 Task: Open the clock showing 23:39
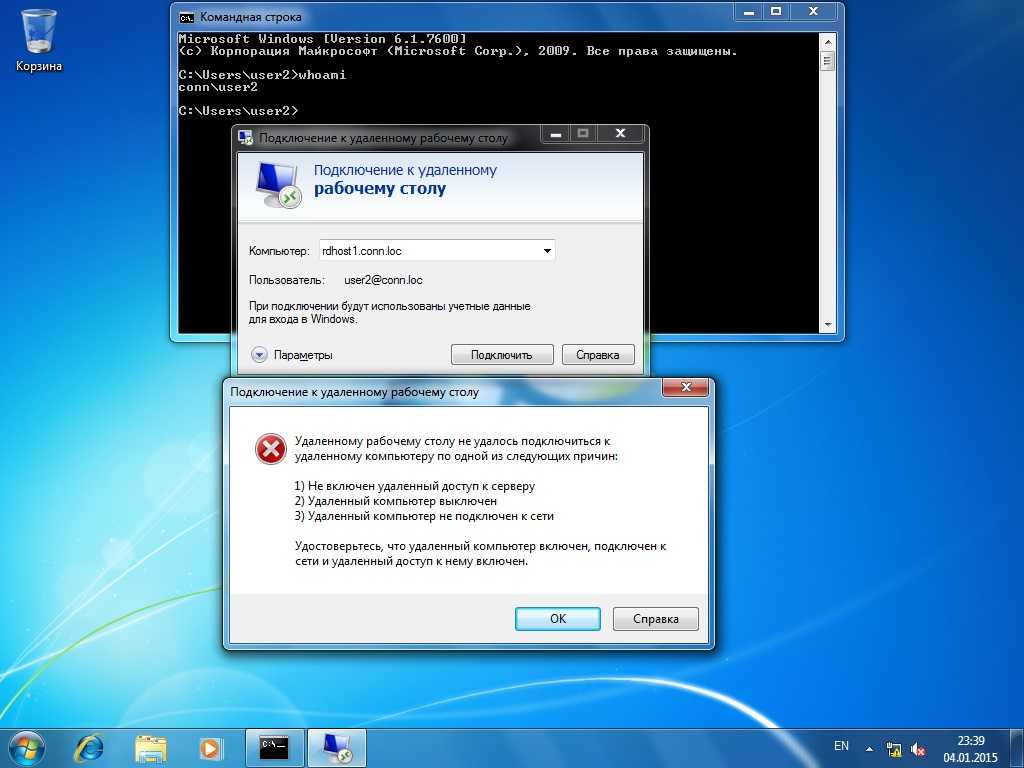[x=970, y=741]
